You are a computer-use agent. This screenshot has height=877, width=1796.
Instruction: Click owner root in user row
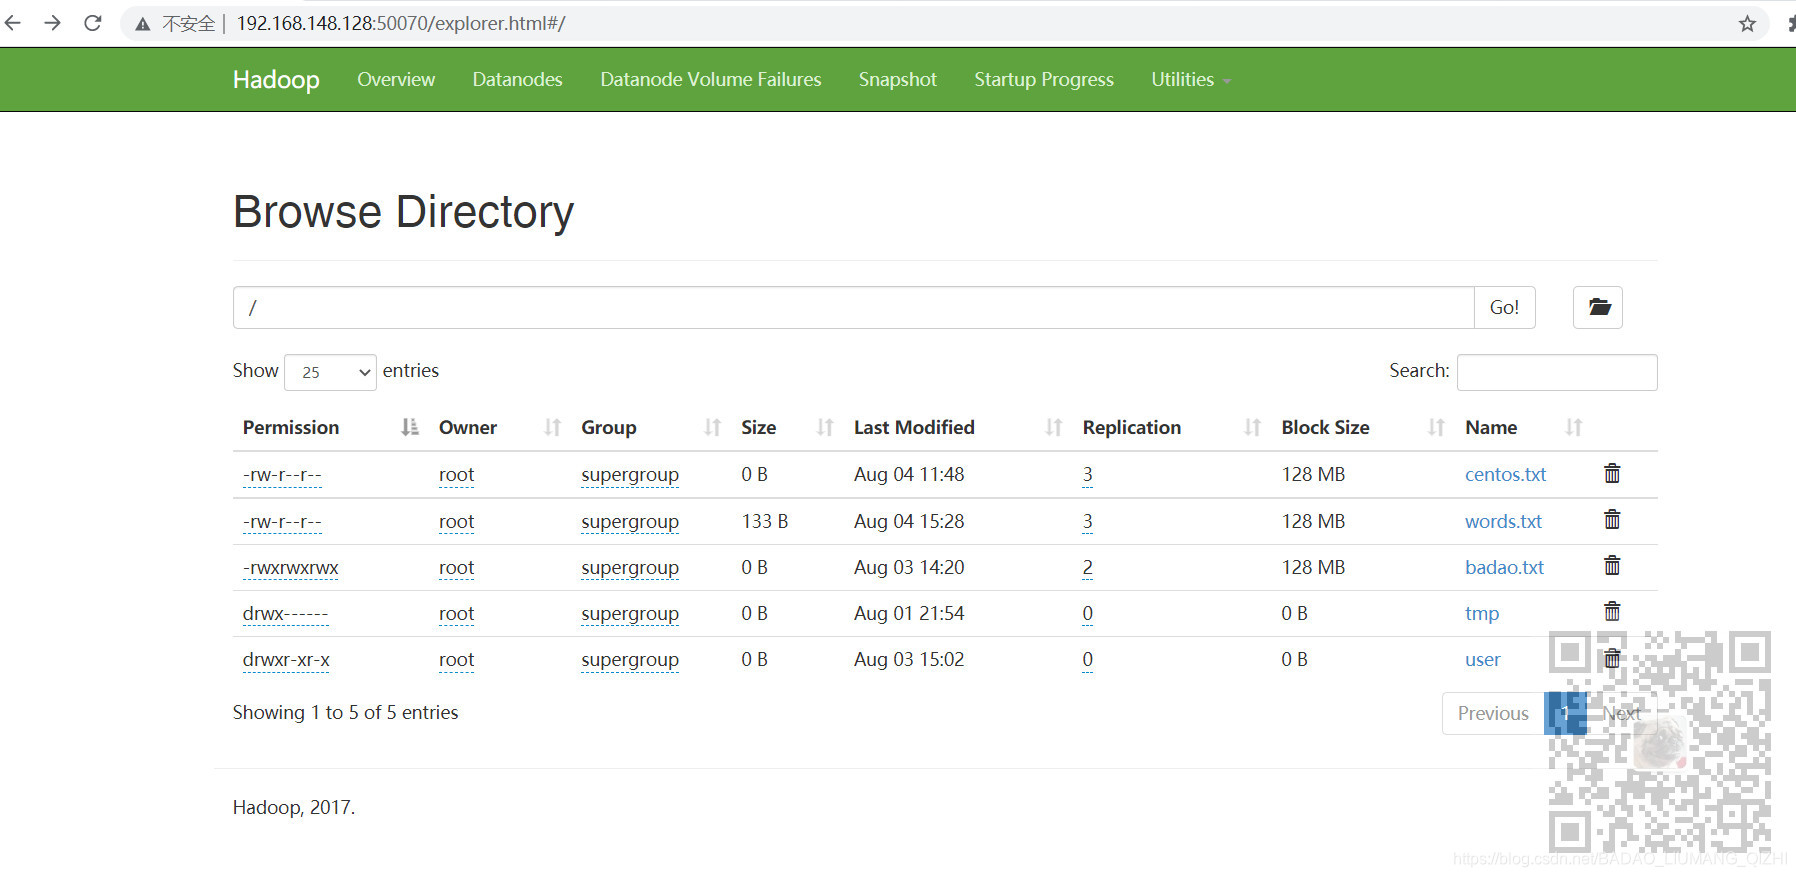pos(456,659)
